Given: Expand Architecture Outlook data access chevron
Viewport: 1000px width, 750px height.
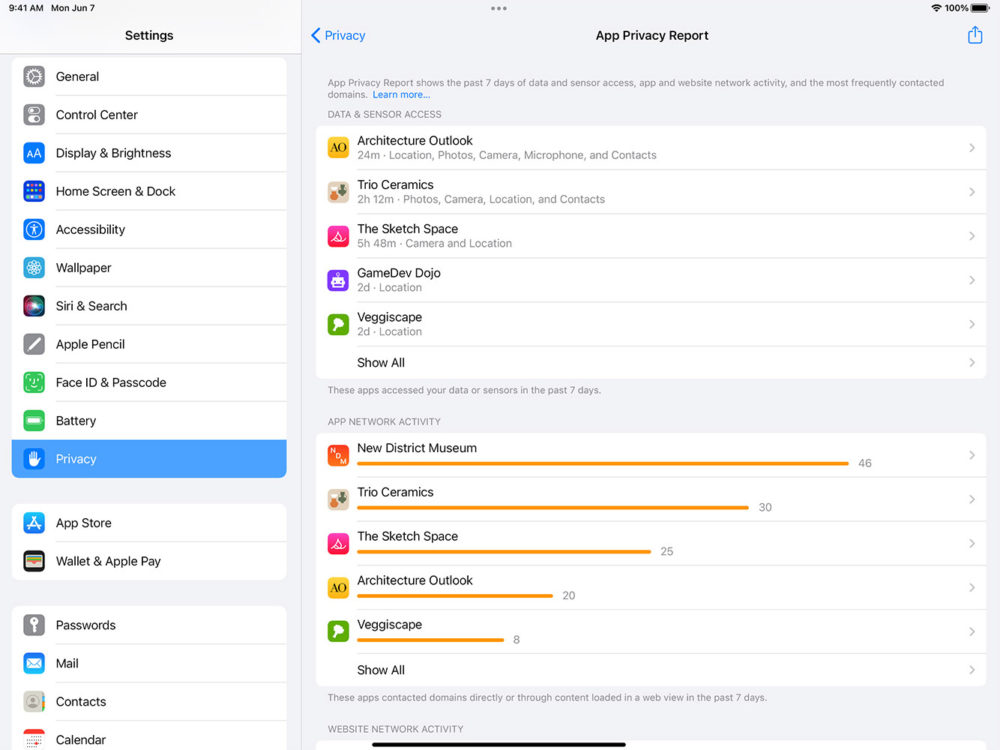Looking at the screenshot, I should [971, 148].
